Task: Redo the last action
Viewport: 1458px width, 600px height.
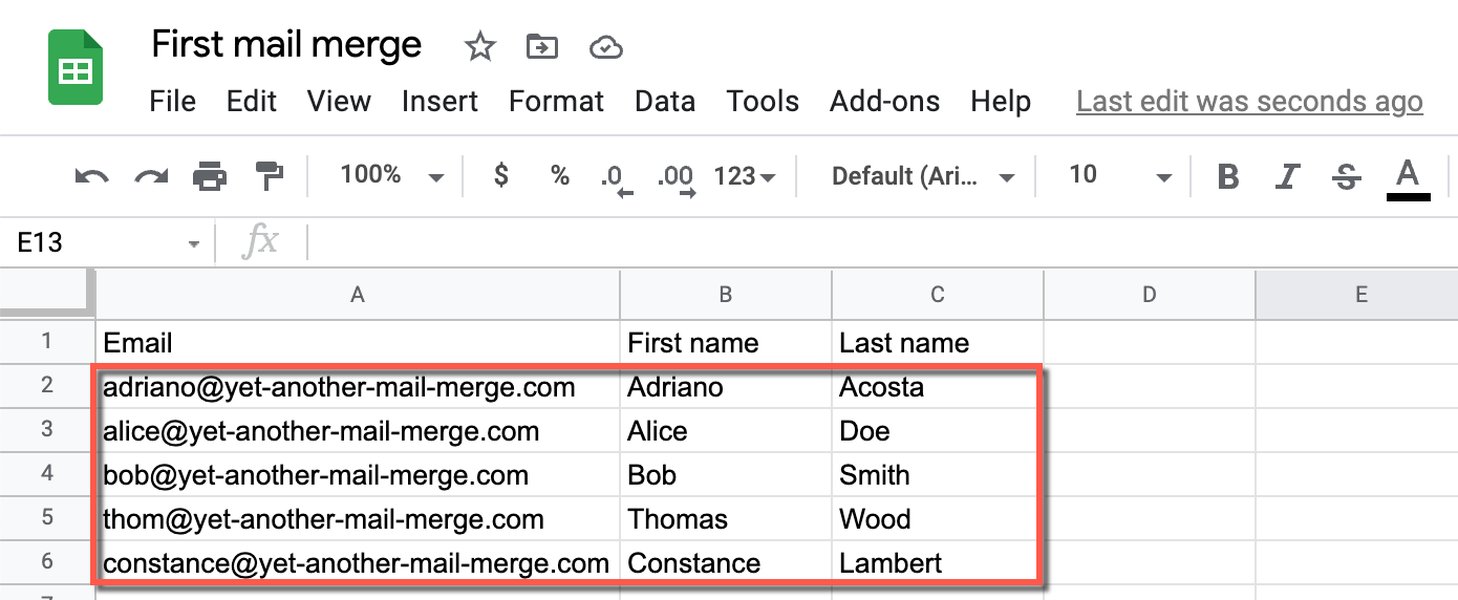Action: (151, 177)
